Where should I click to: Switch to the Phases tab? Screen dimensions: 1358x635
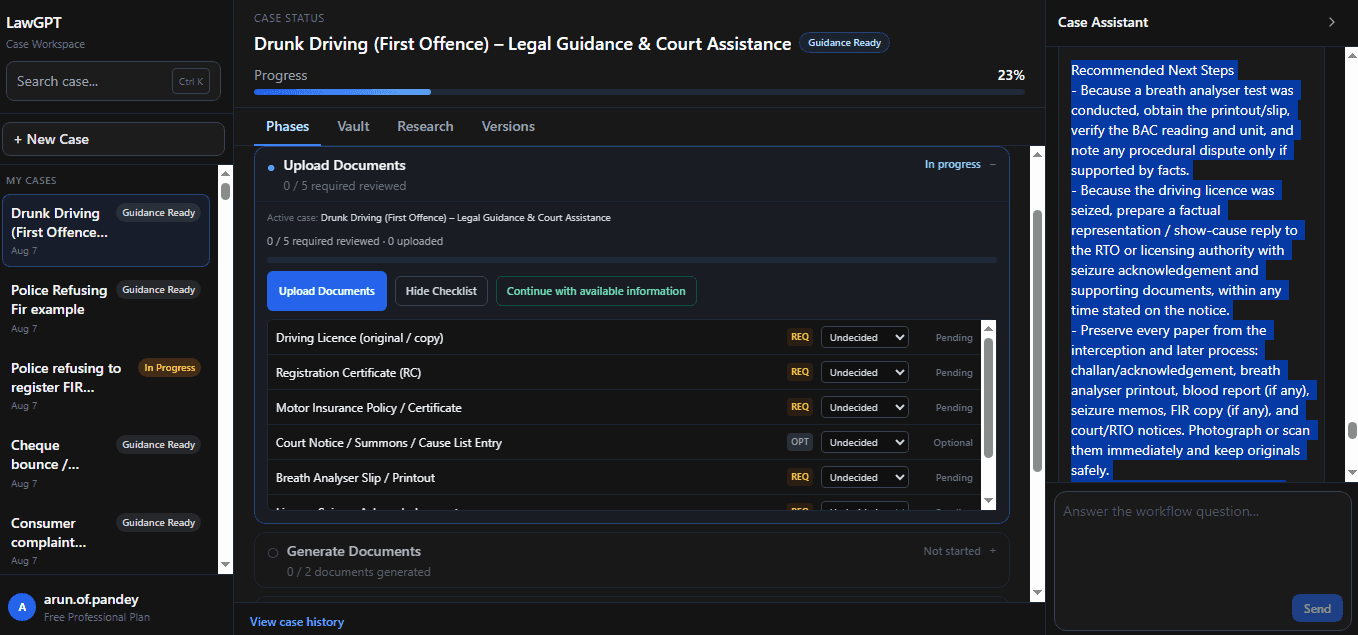(x=288, y=126)
